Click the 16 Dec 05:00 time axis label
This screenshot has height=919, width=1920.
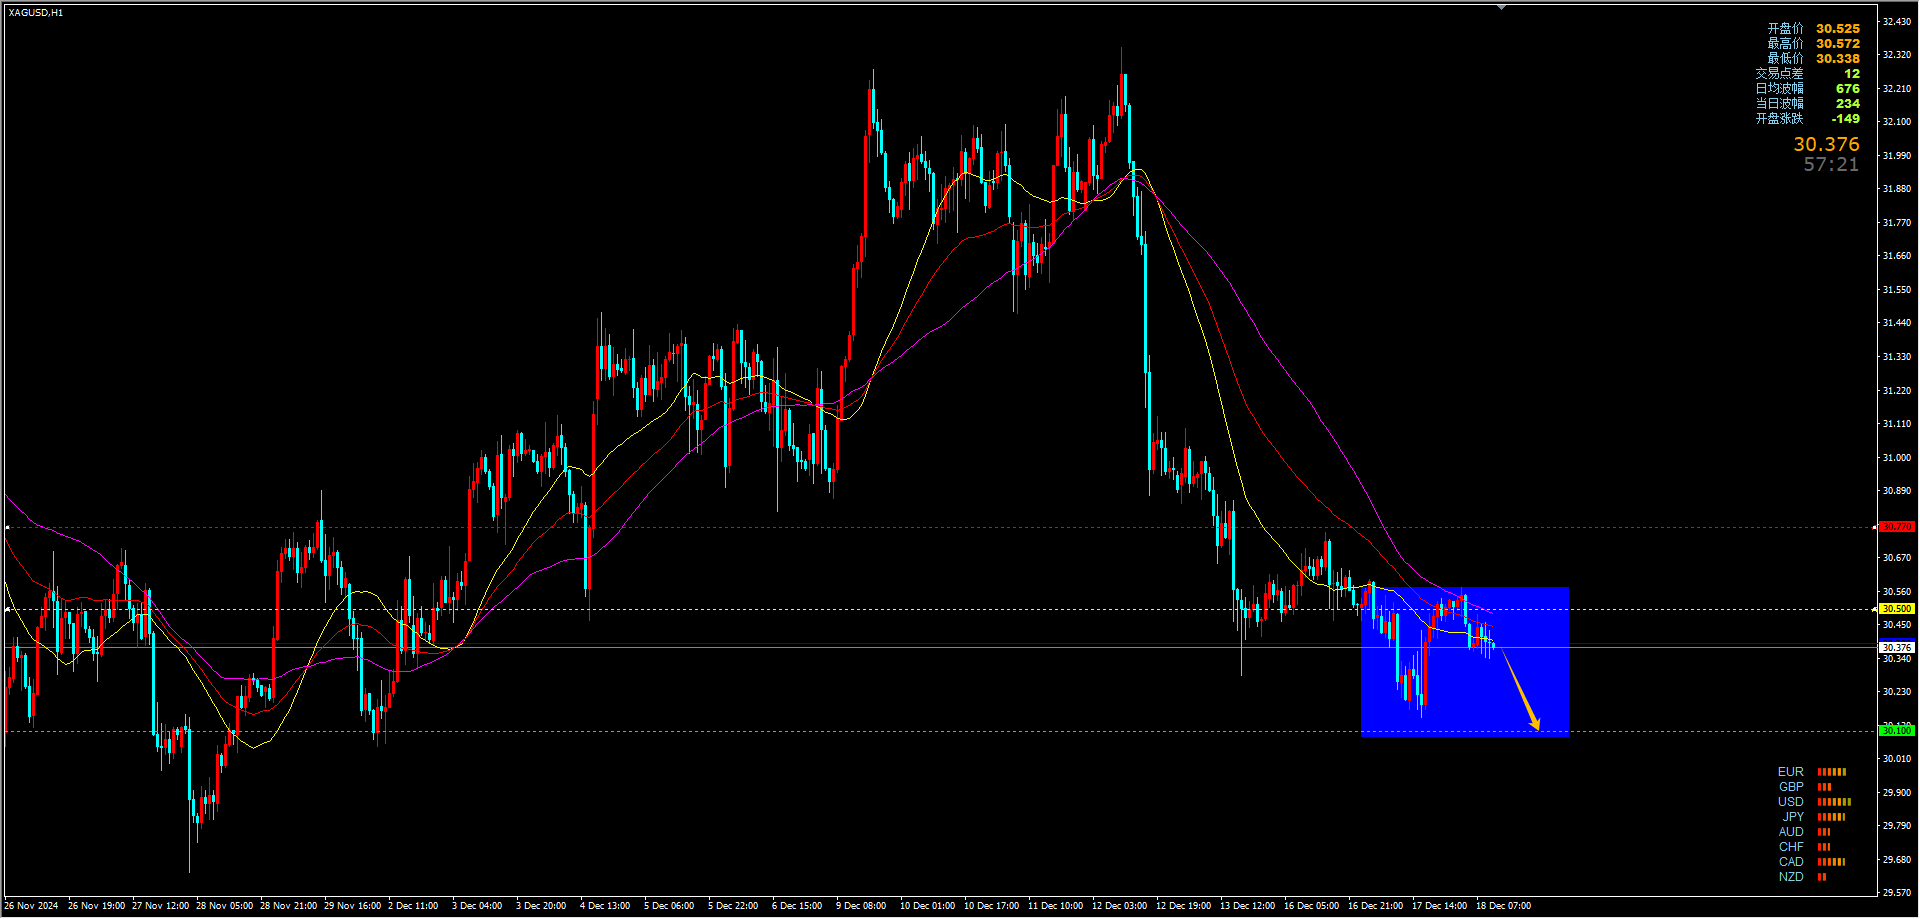pyautogui.click(x=1311, y=906)
